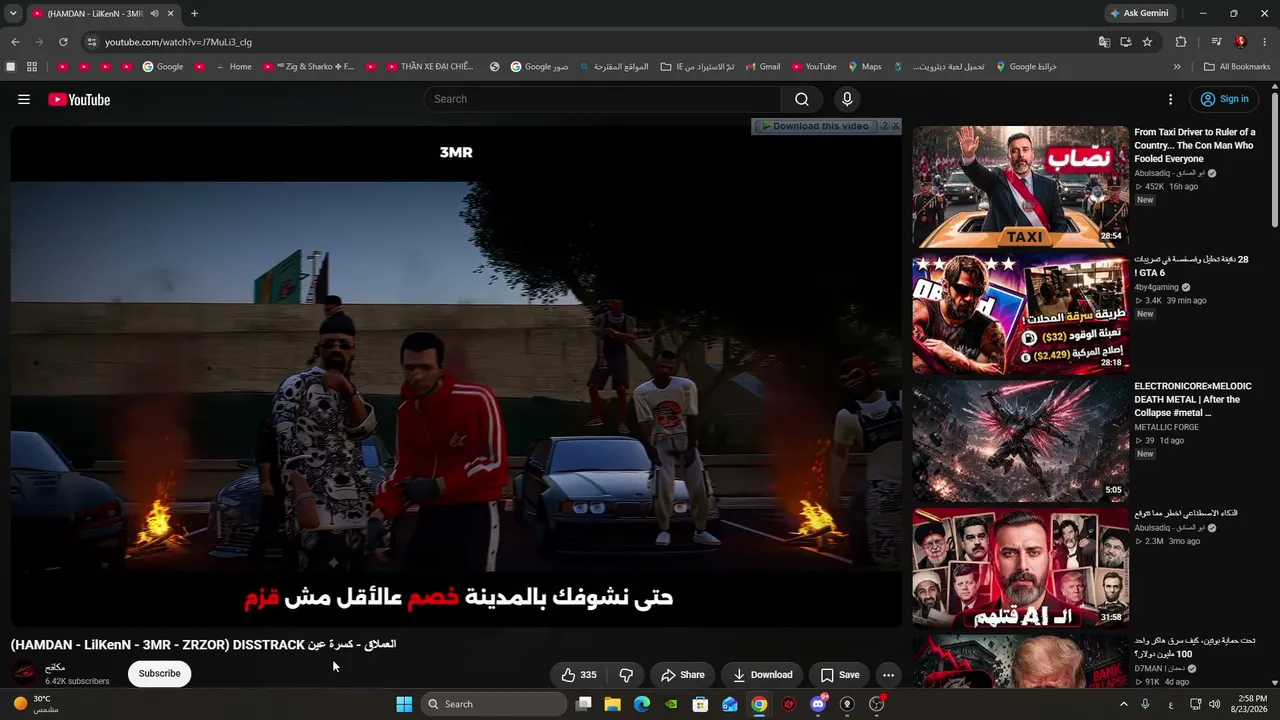The height and width of the screenshot is (720, 1280).
Task: Open the browser Extensions puzzle icon
Action: pyautogui.click(x=1181, y=42)
